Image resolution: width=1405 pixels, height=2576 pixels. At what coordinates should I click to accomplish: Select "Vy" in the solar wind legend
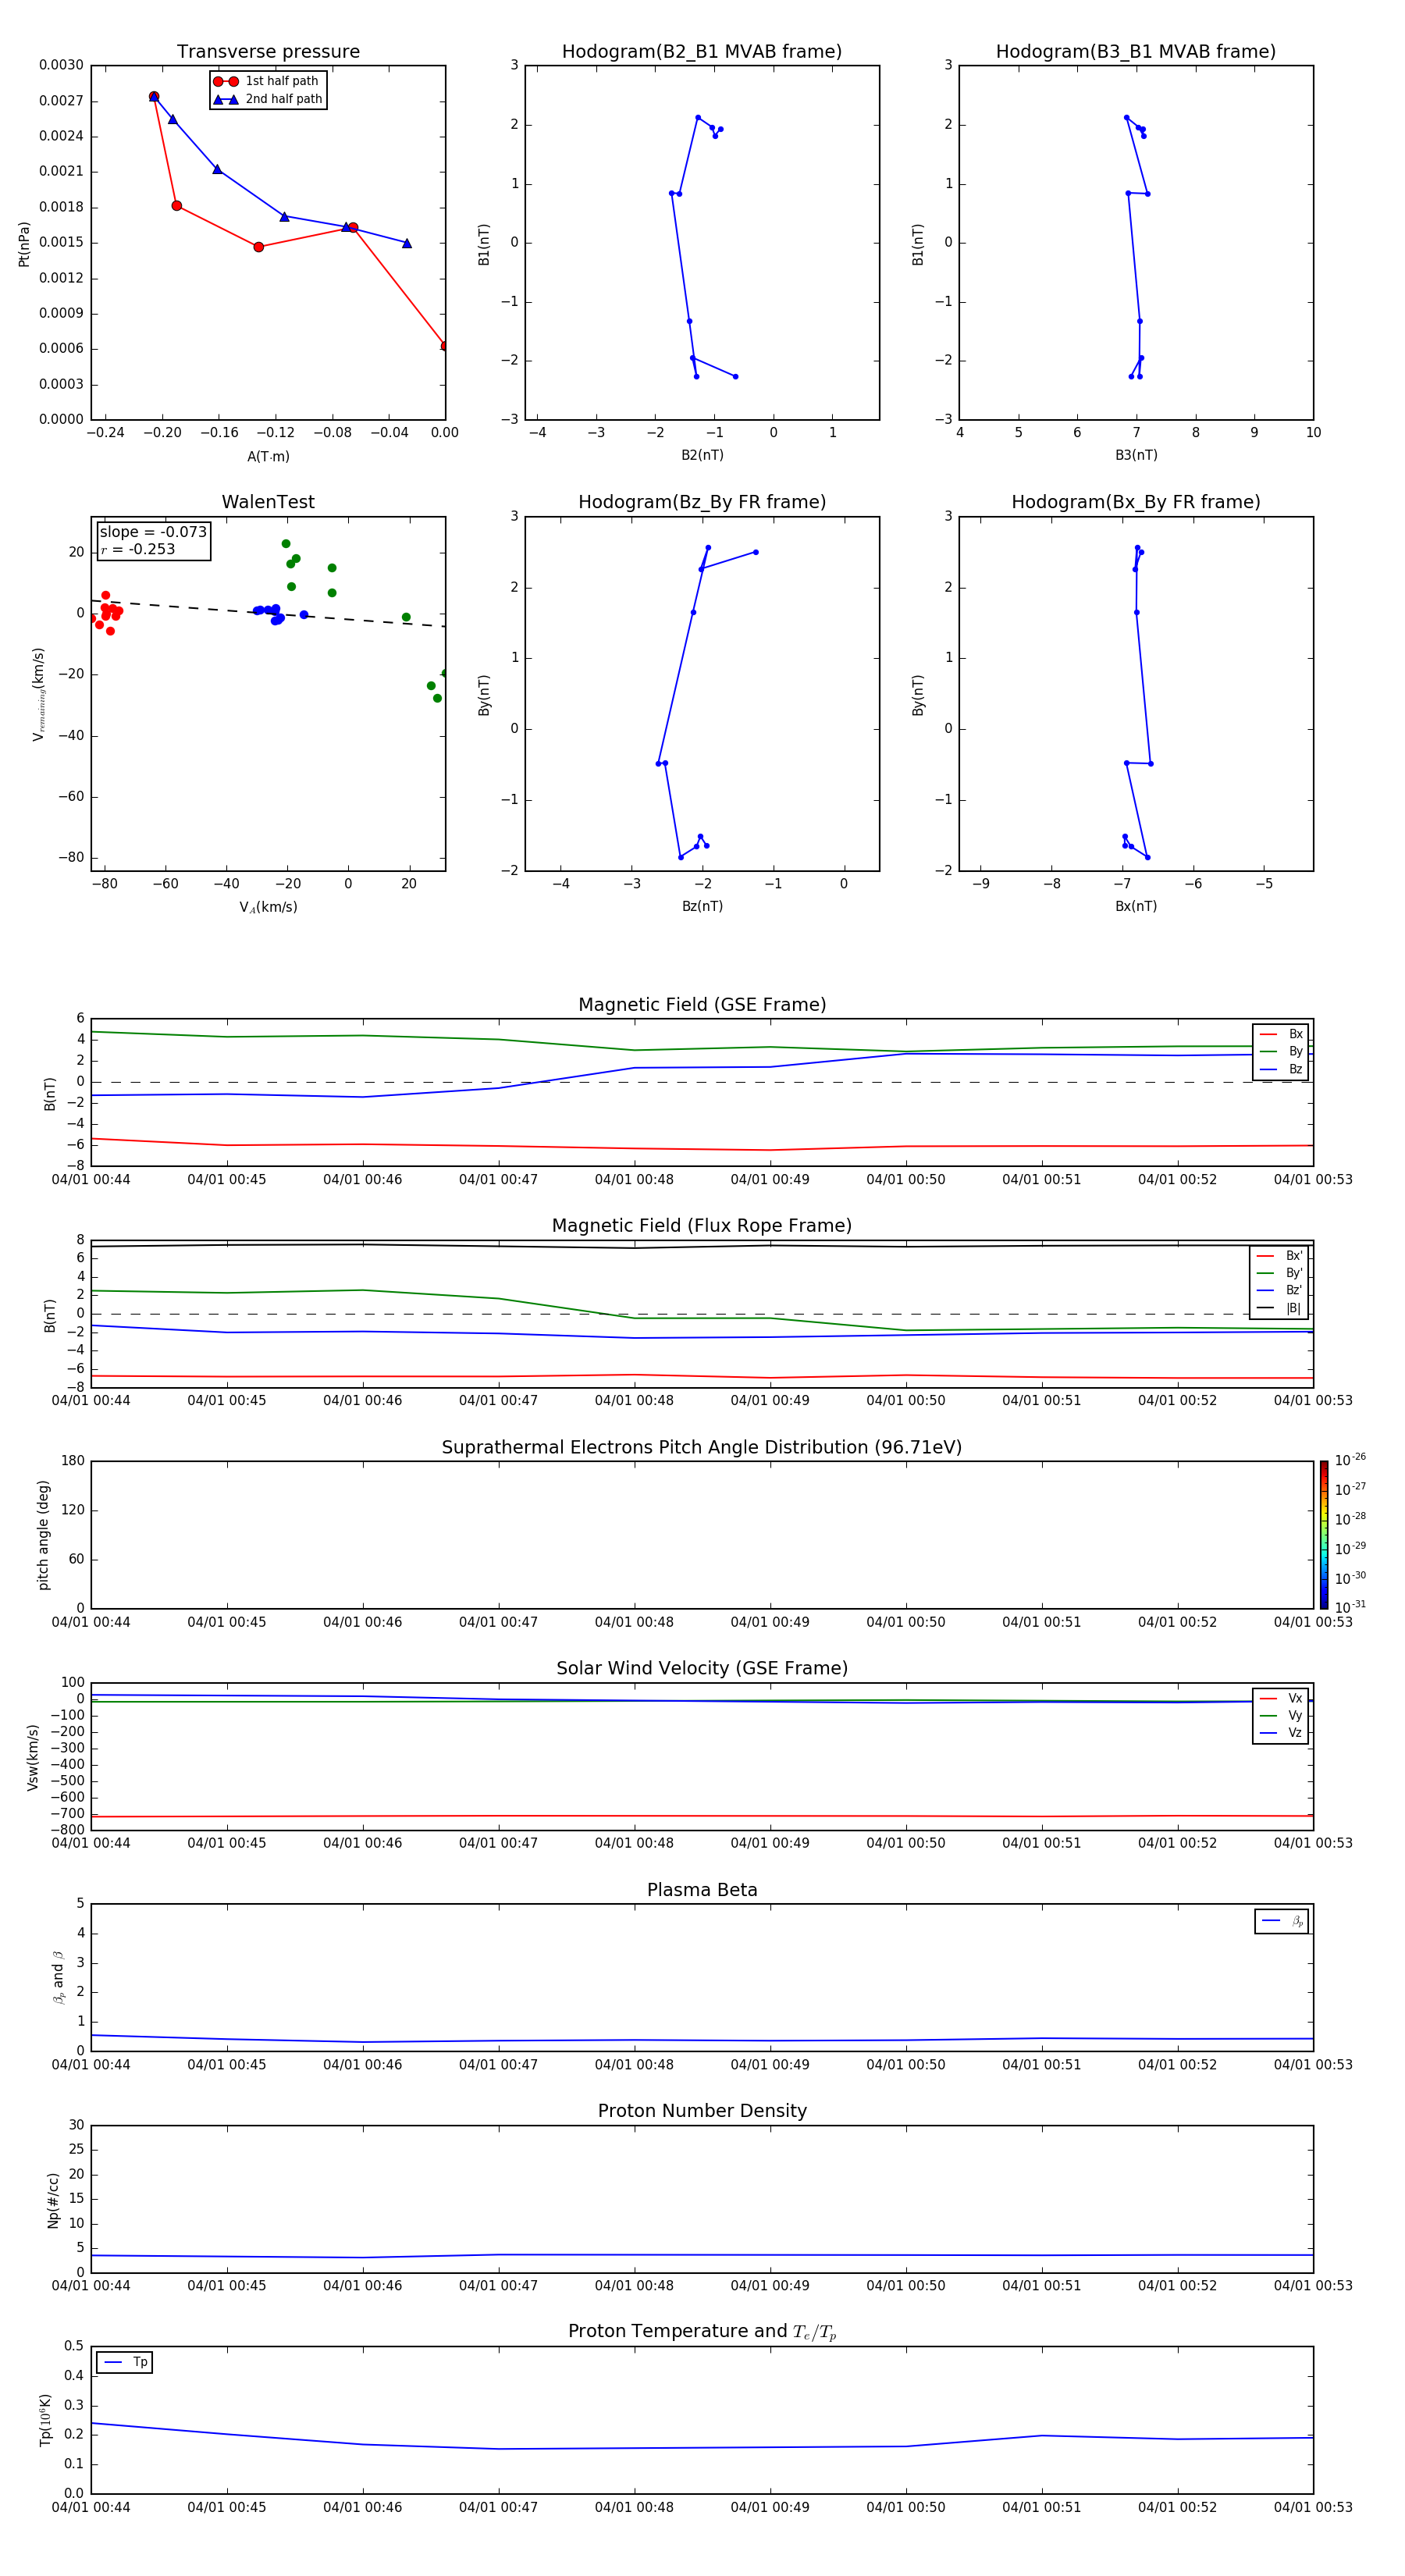tap(1281, 1716)
